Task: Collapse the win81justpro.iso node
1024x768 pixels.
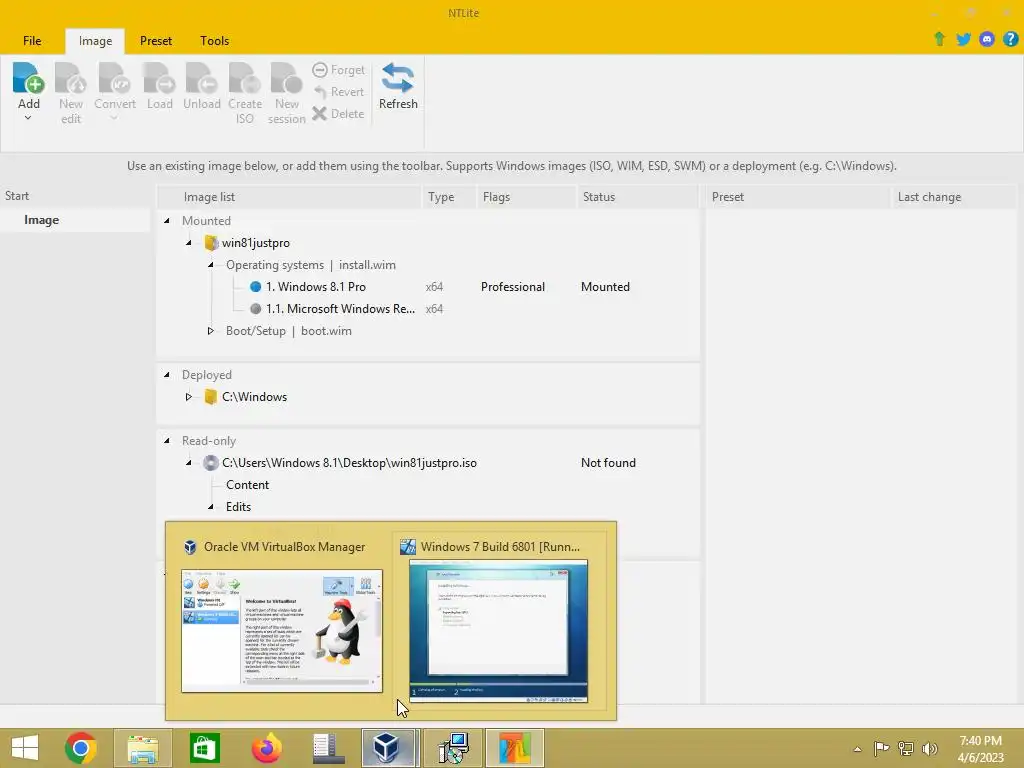Action: click(189, 463)
